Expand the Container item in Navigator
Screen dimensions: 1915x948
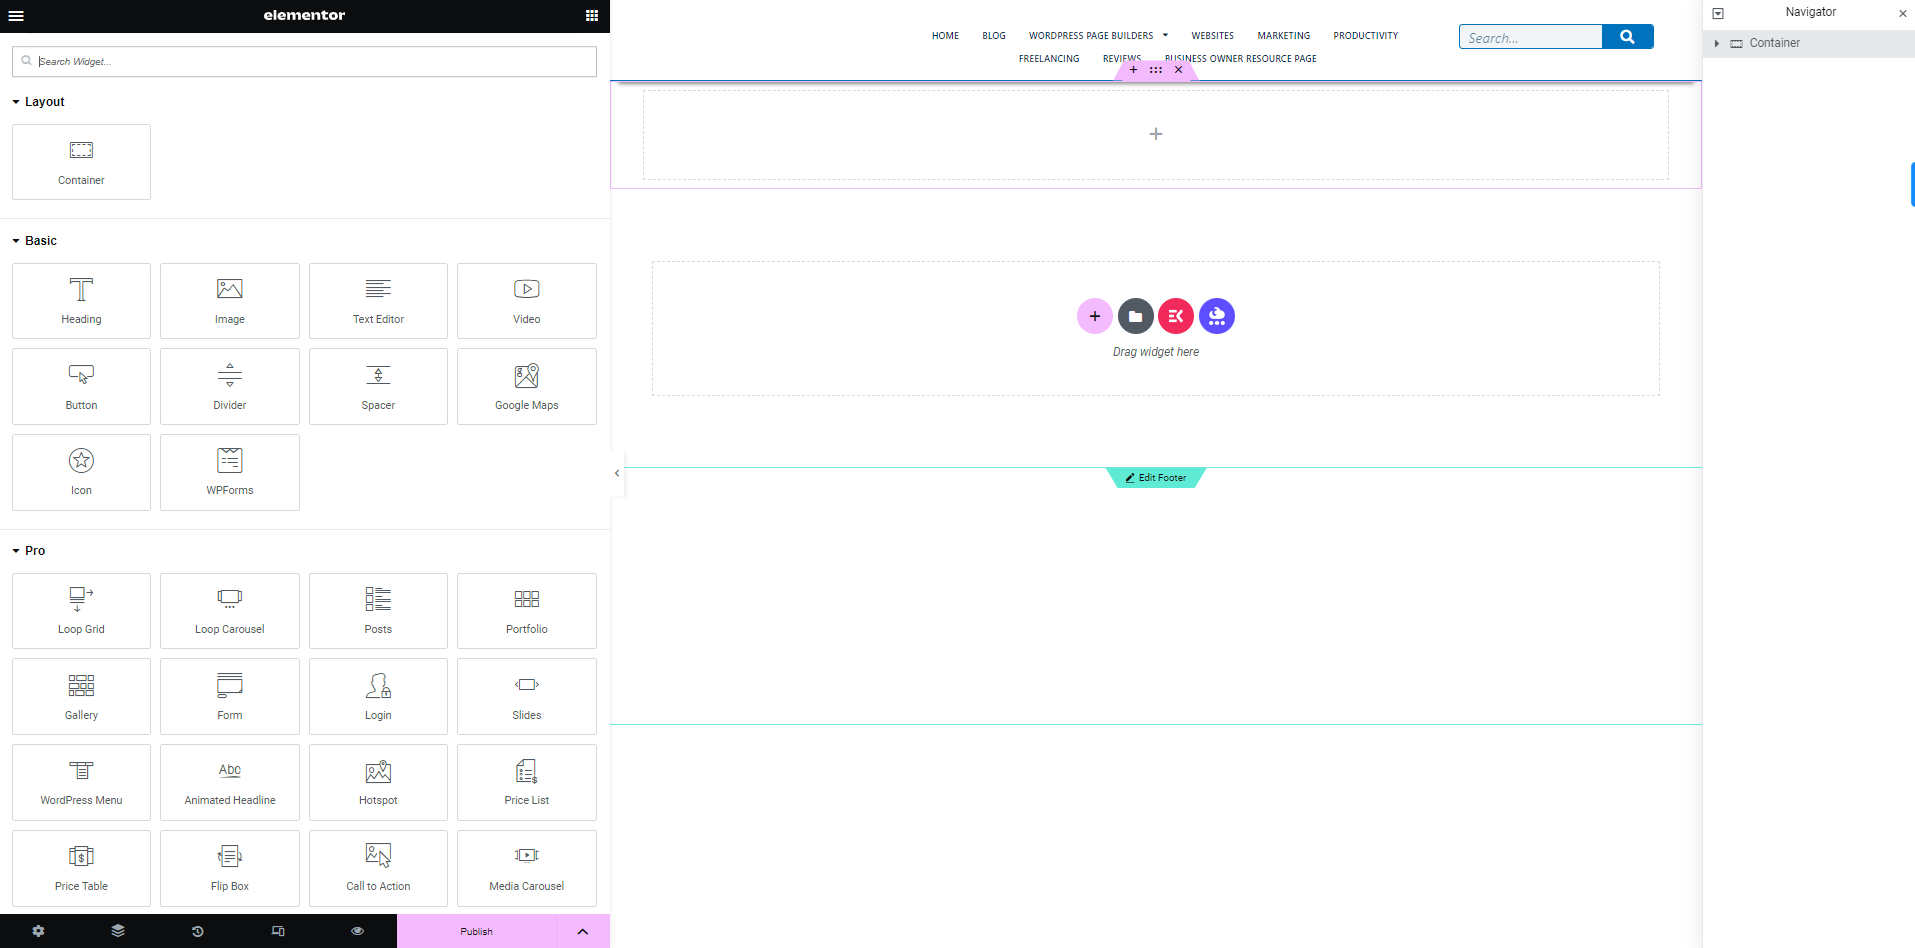[1717, 43]
